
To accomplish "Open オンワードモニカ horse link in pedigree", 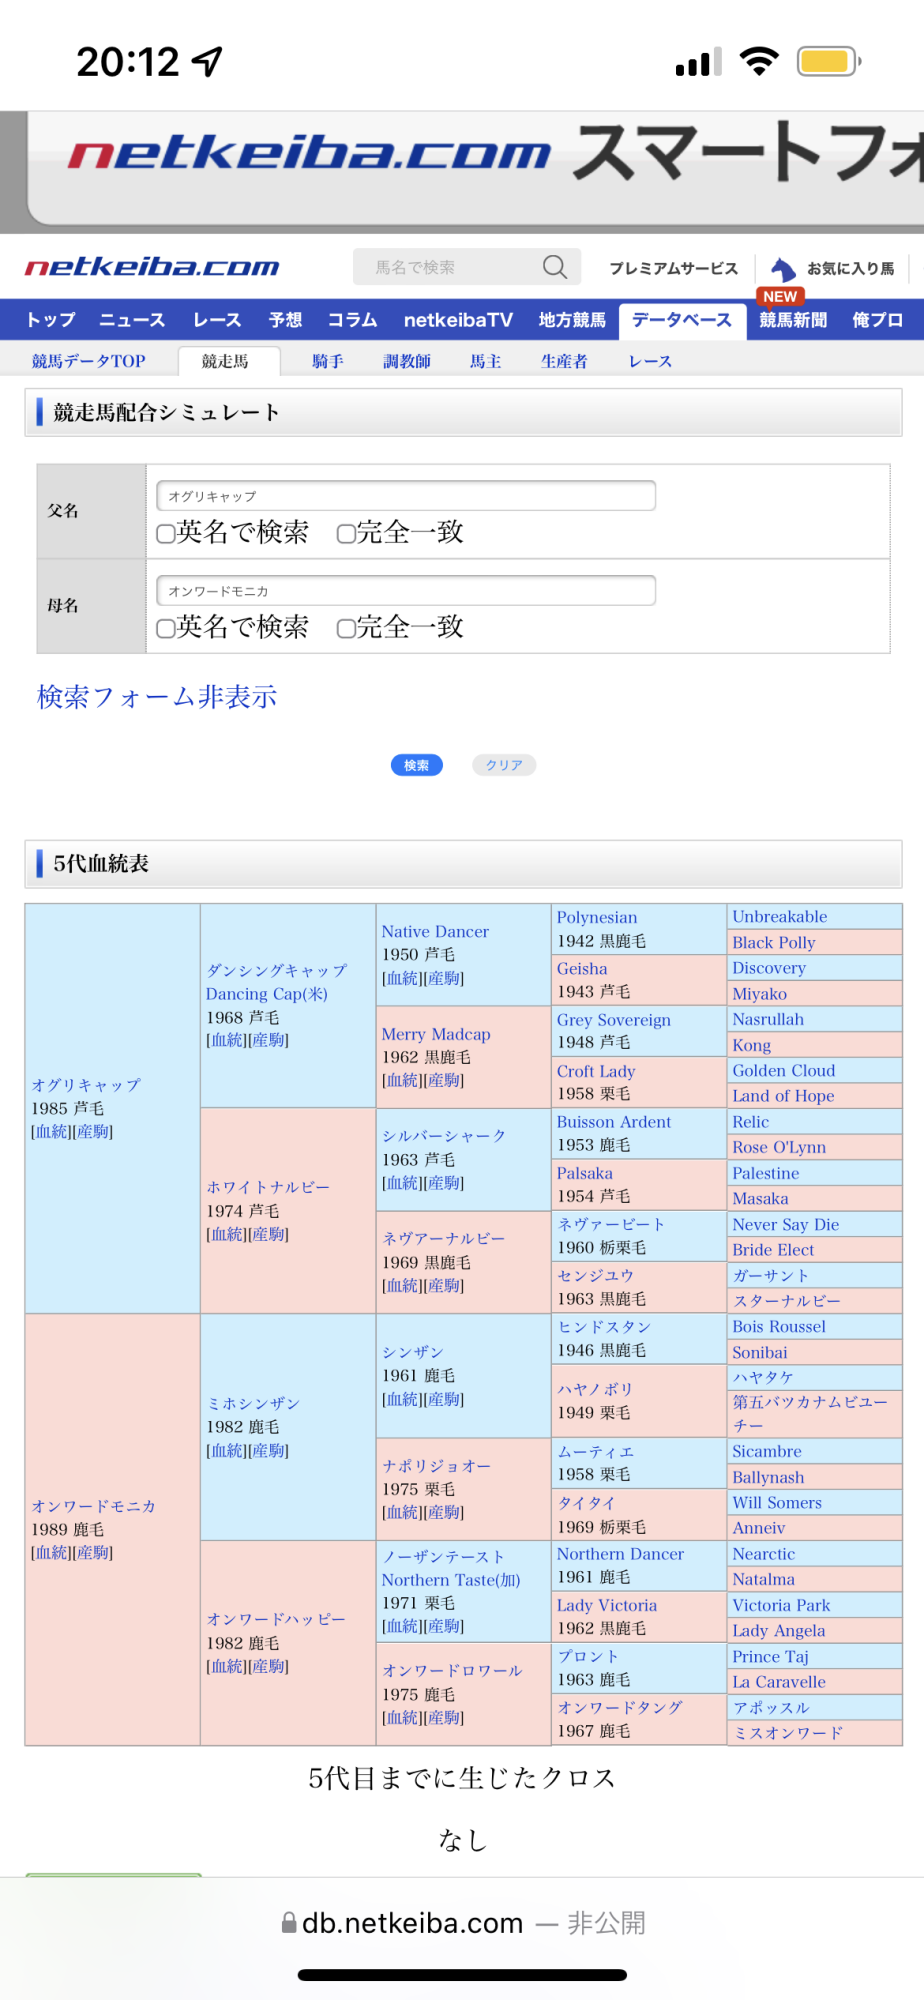I will pyautogui.click(x=93, y=1506).
